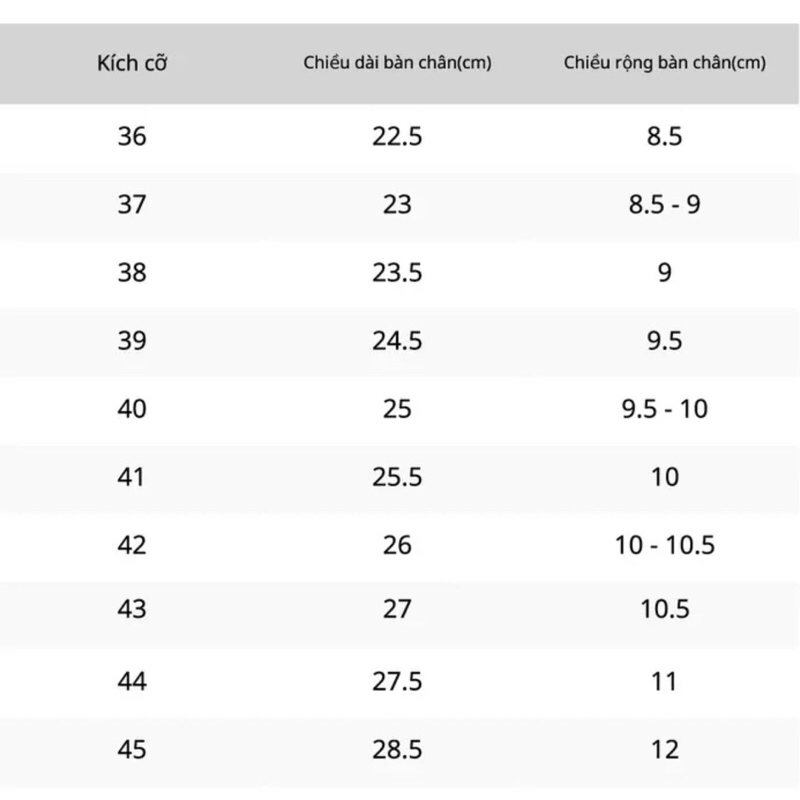Image resolution: width=800 pixels, height=800 pixels.
Task: Click the width value 12
Action: tap(664, 749)
